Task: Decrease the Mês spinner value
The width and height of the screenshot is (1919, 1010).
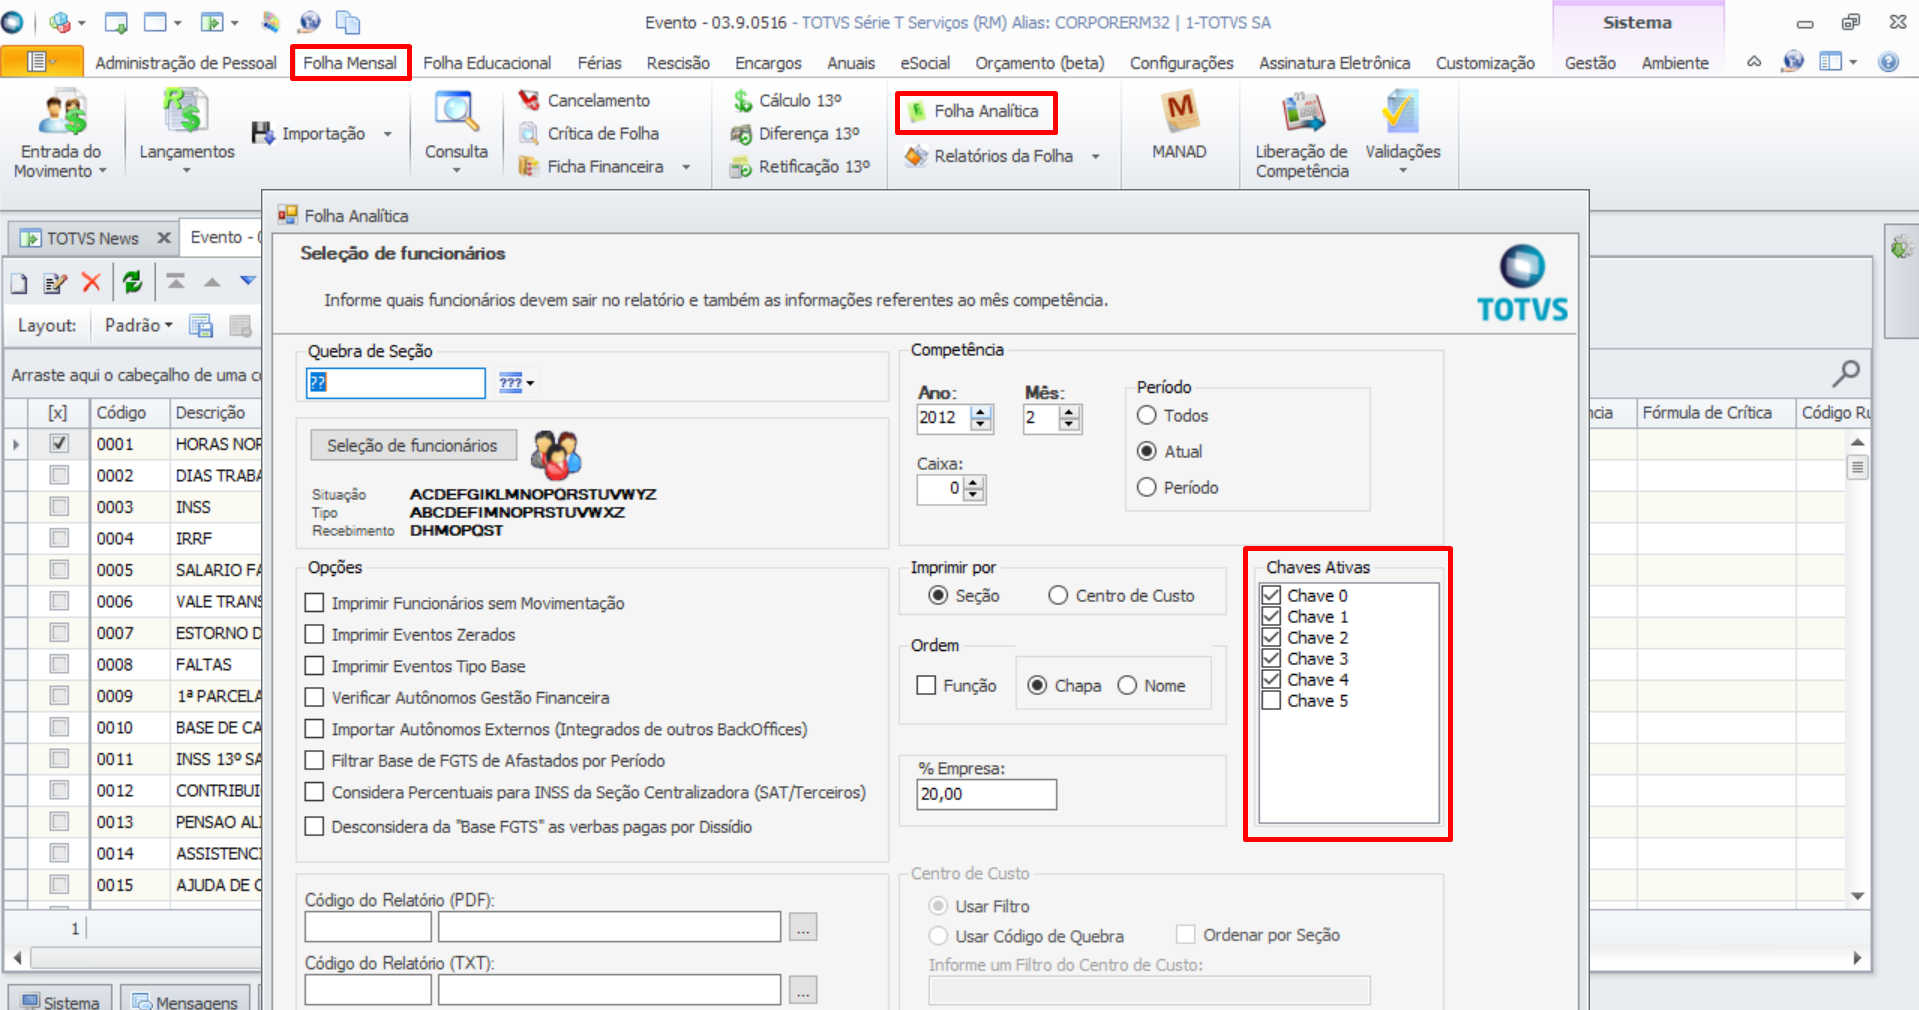Action: [x=1069, y=424]
